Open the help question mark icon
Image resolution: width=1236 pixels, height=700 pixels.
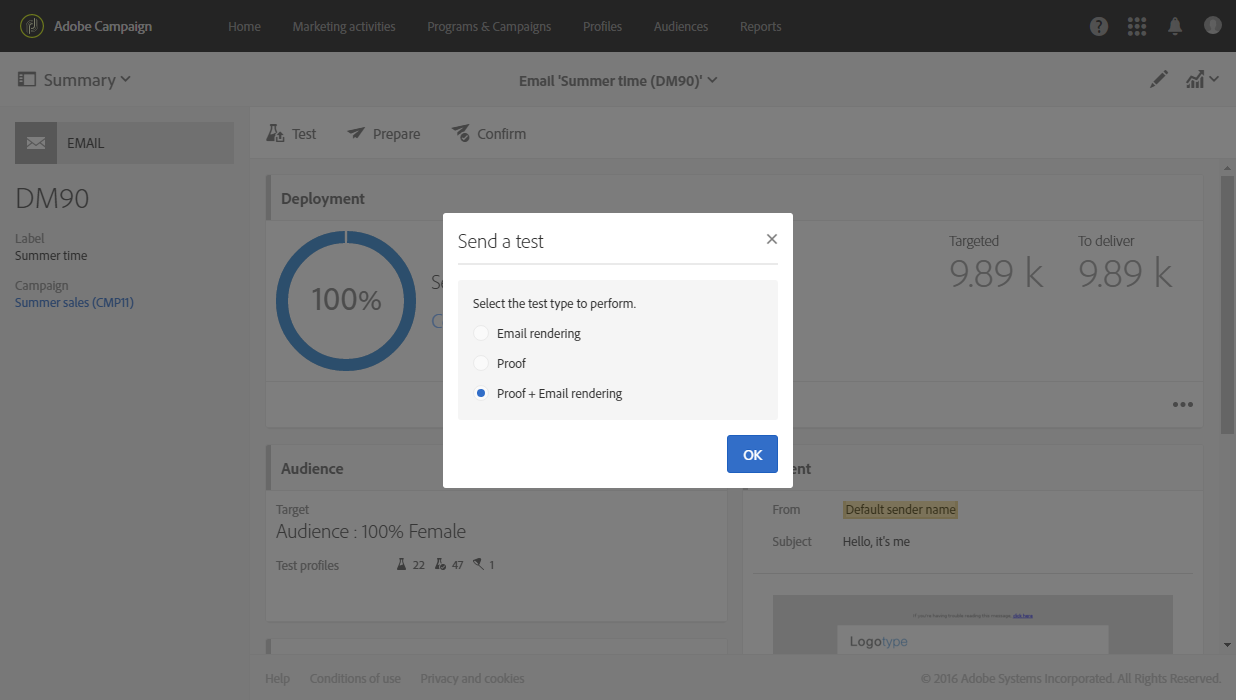(x=1099, y=27)
